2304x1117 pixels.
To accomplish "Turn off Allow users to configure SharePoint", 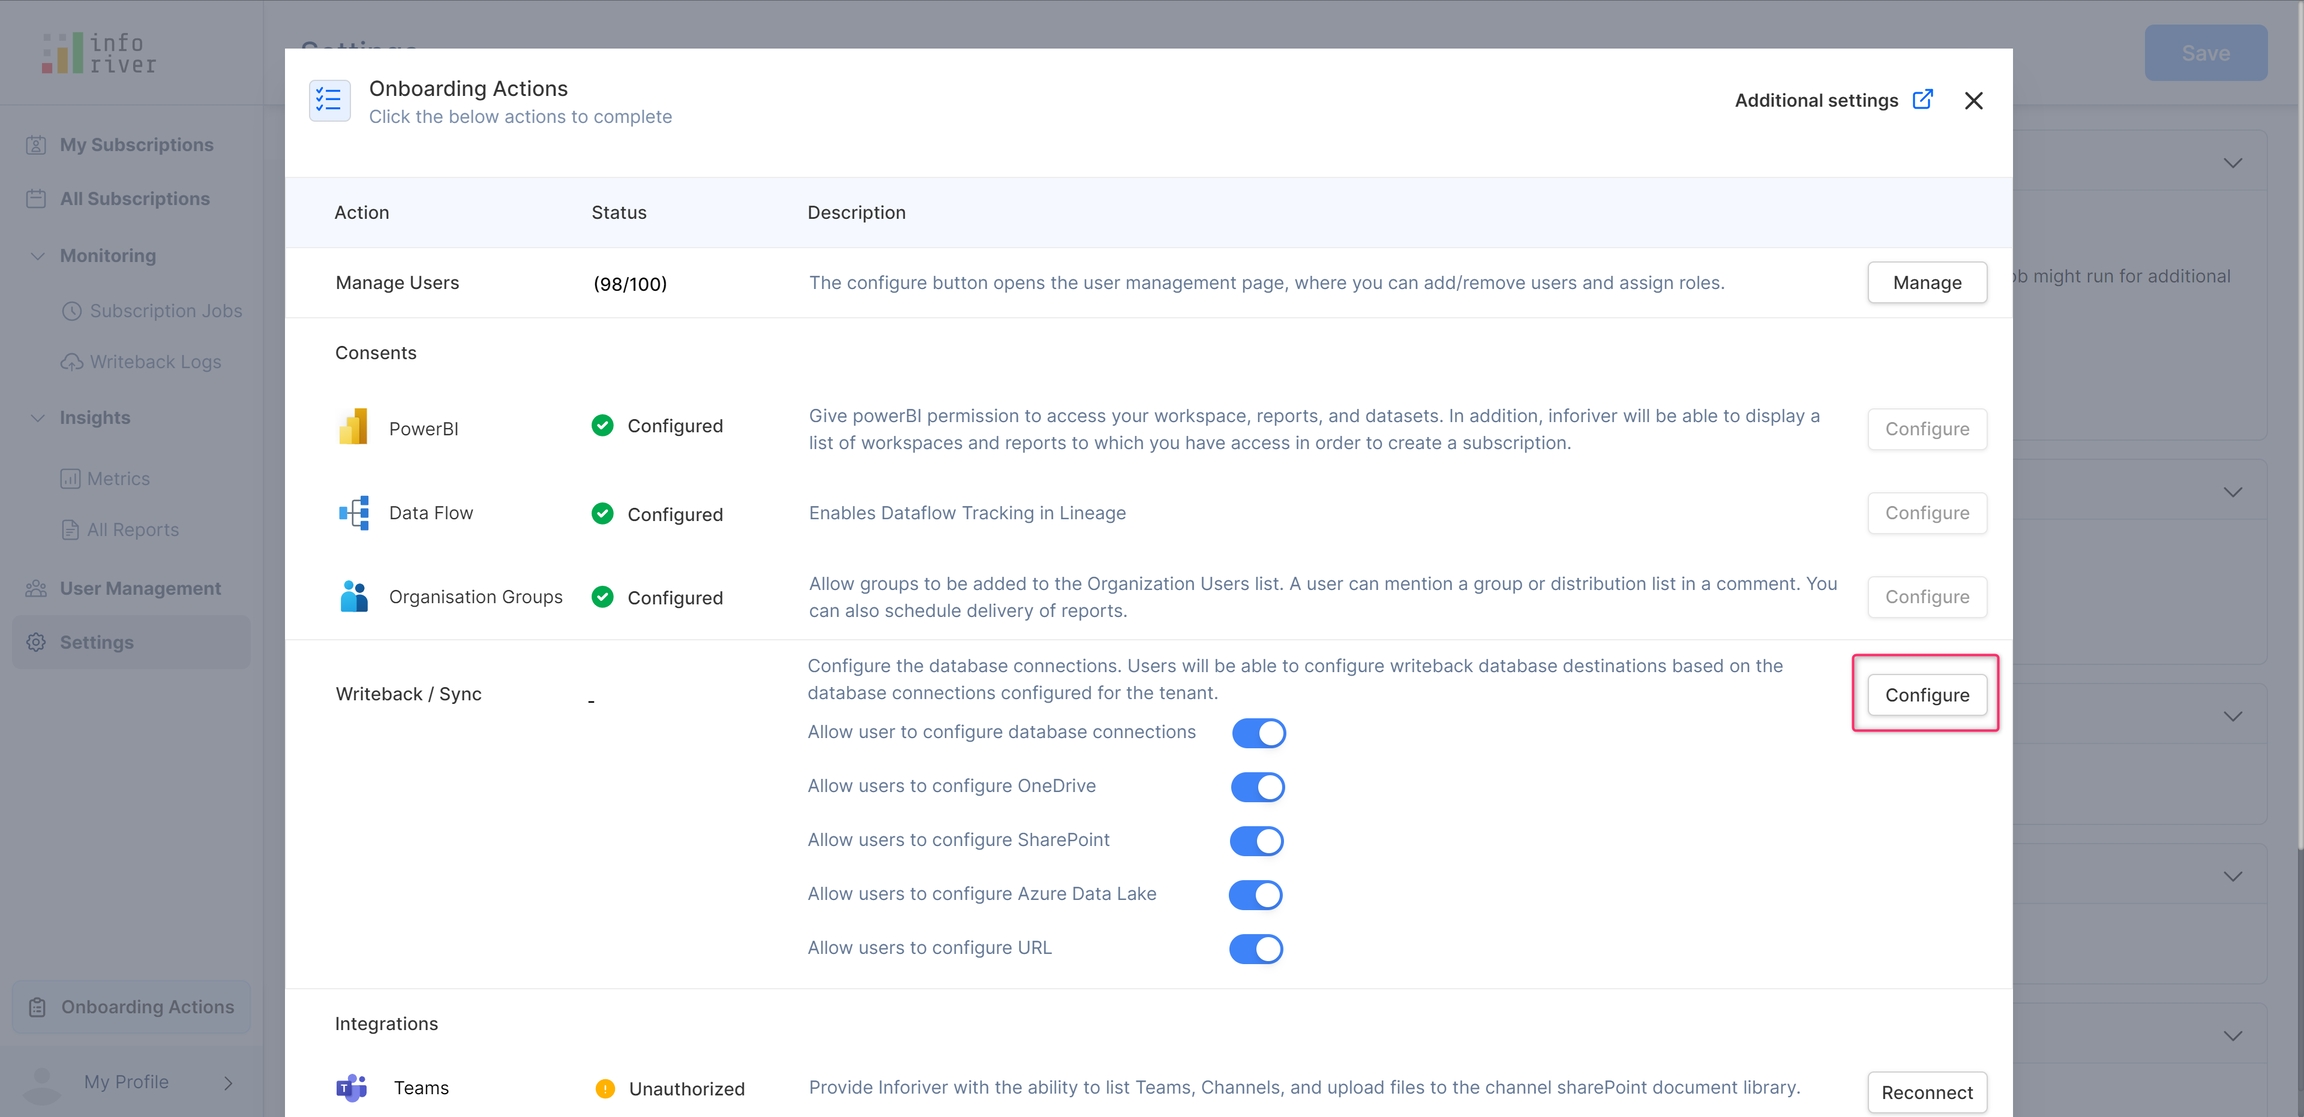I will click(1256, 841).
